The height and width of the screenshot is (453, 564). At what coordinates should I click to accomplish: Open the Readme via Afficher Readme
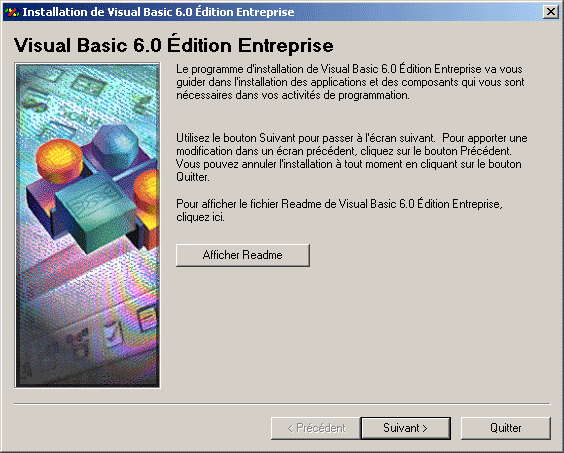(x=242, y=255)
